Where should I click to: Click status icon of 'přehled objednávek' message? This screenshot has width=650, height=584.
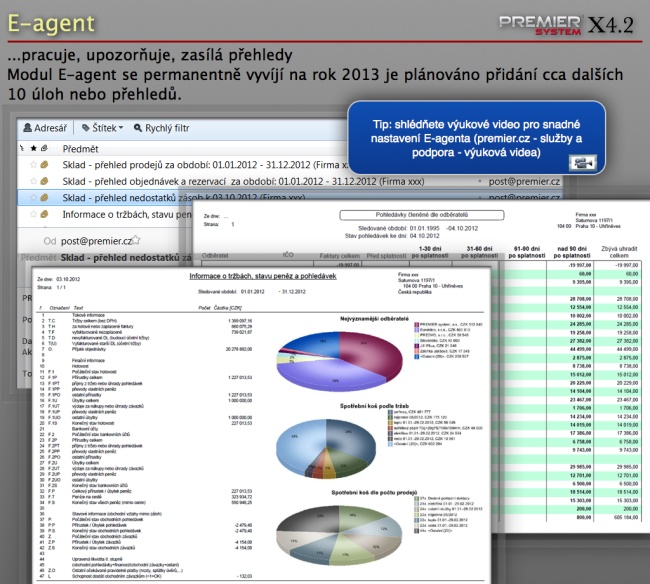44,181
